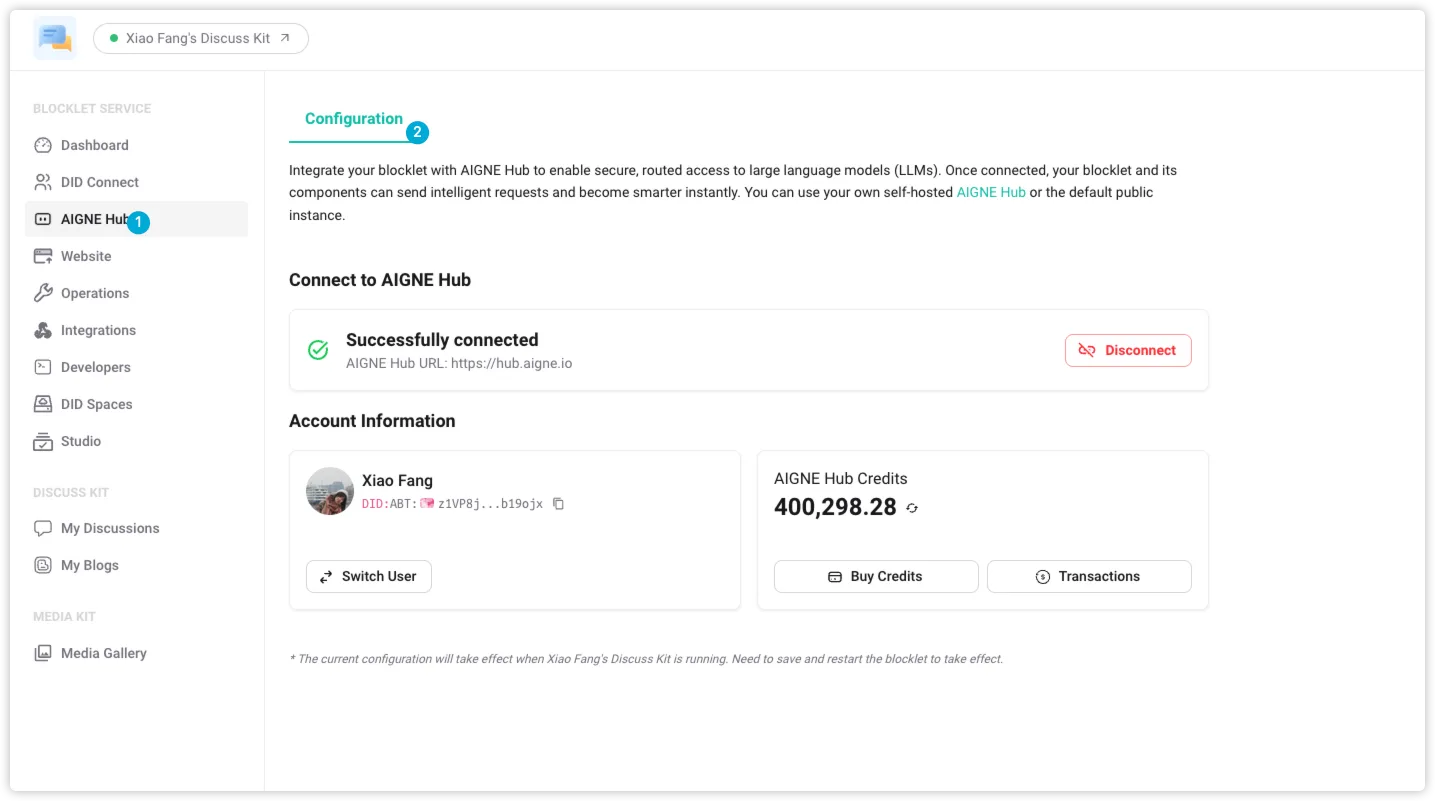Disconnect from AIGNE Hub
This screenshot has width=1435, height=801.
(1128, 350)
